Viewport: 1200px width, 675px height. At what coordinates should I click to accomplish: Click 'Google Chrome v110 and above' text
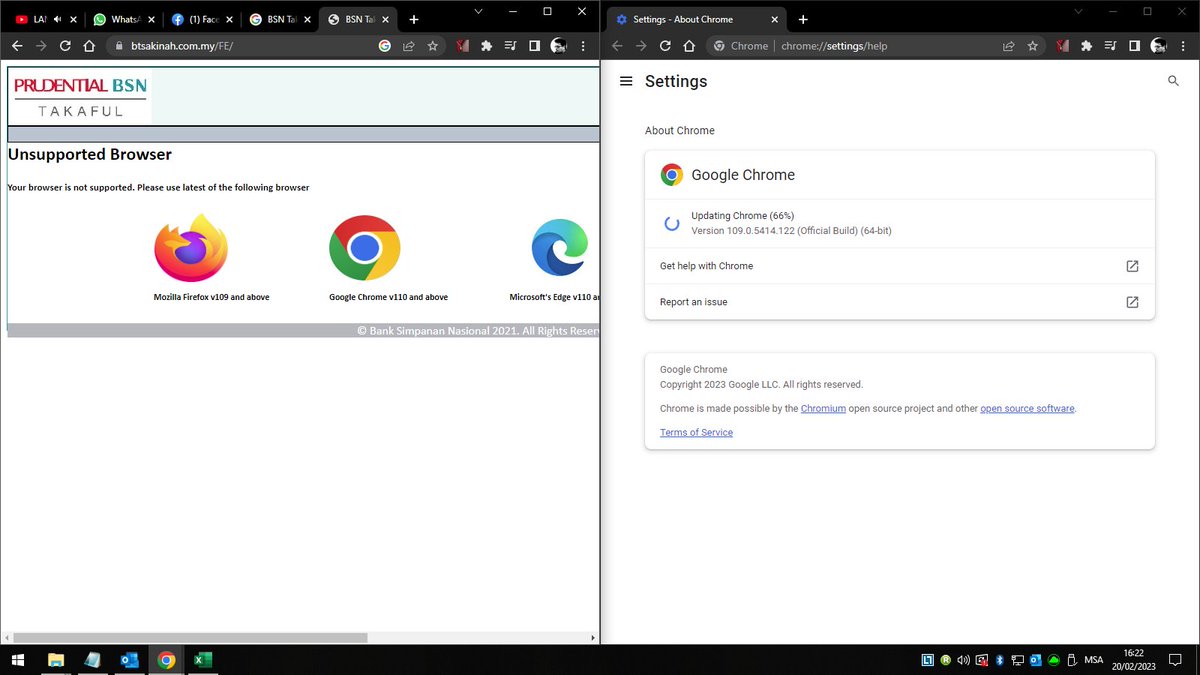(388, 297)
